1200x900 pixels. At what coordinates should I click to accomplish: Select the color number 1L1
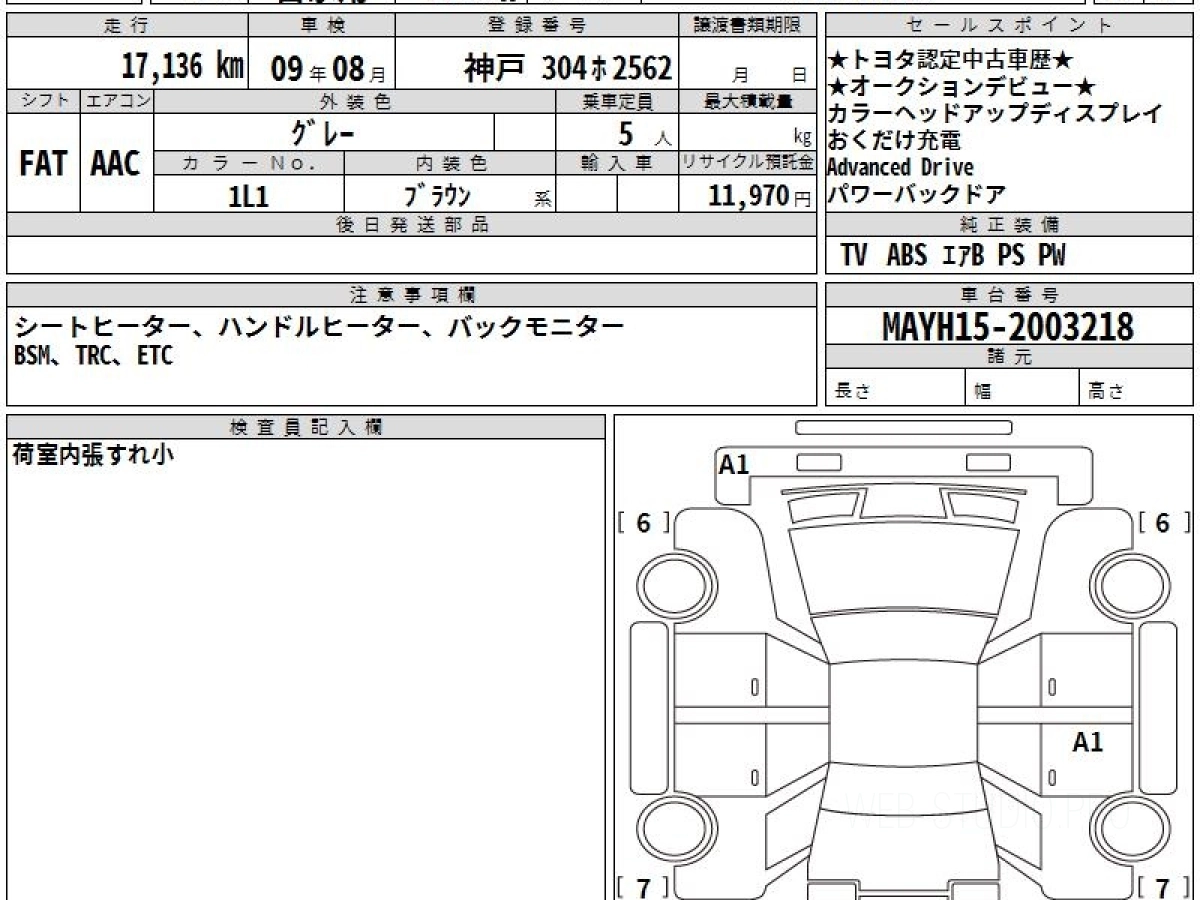(x=248, y=196)
